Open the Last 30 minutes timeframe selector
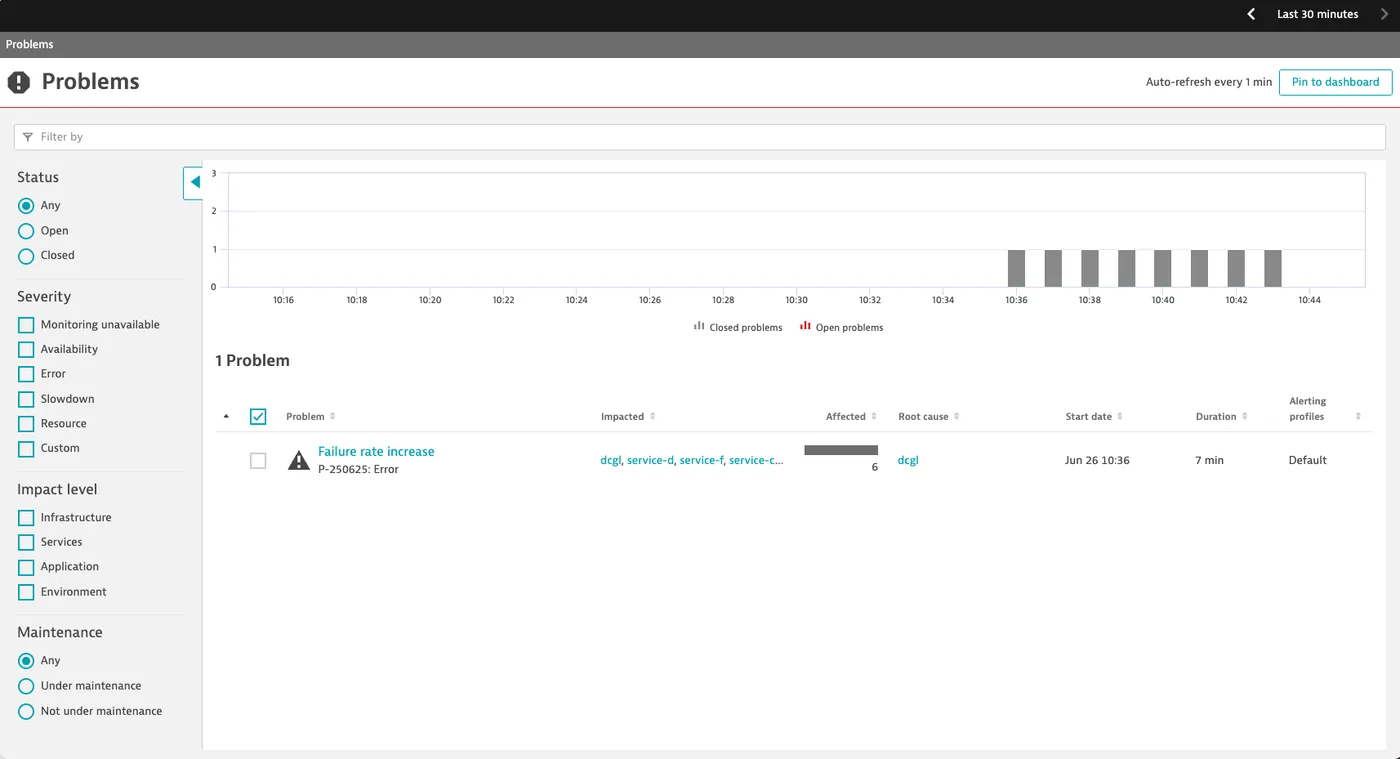 coord(1317,14)
